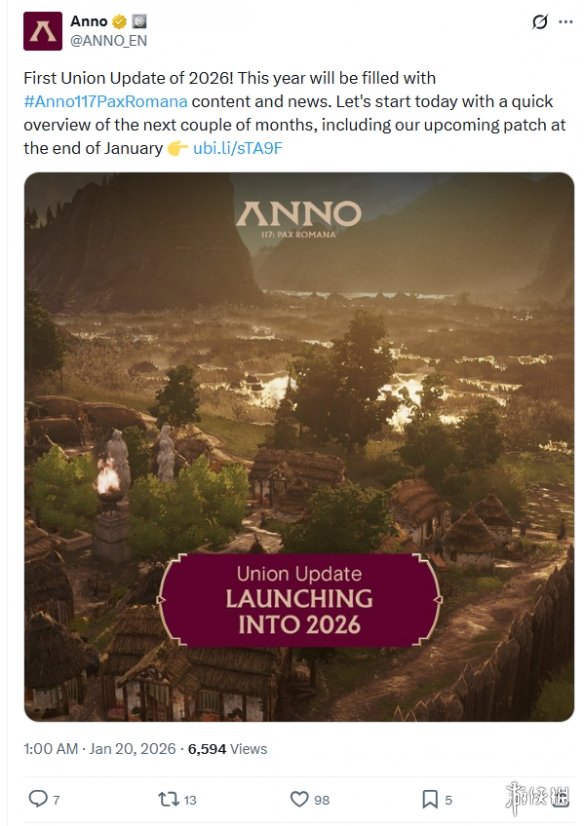Click the affiliate badge next to Anno name

click(139, 22)
